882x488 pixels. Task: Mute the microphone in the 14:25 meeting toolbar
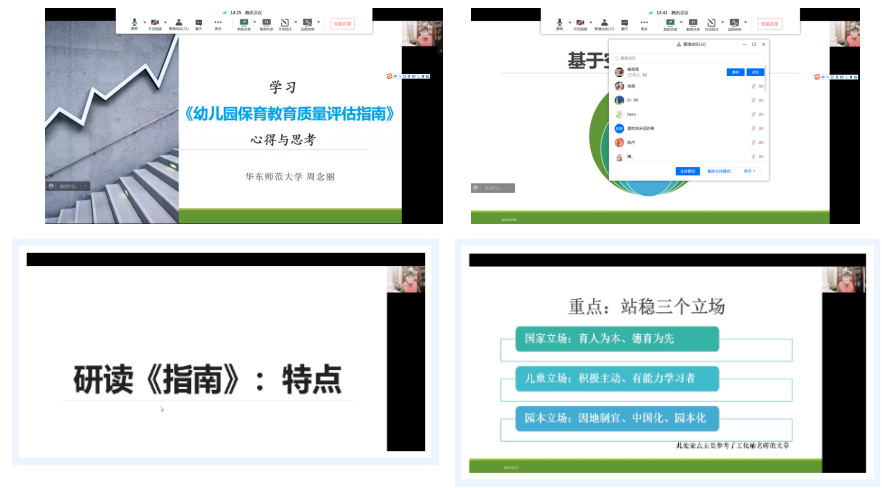pyautogui.click(x=134, y=21)
